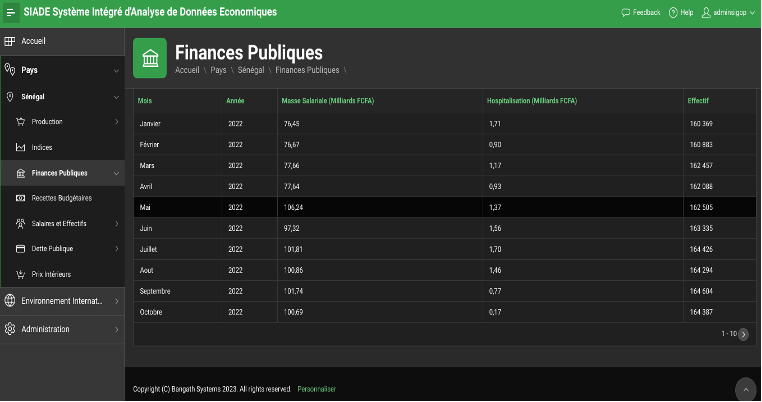
Task: Click the Personnaliser link in footer
Action: [x=317, y=388]
